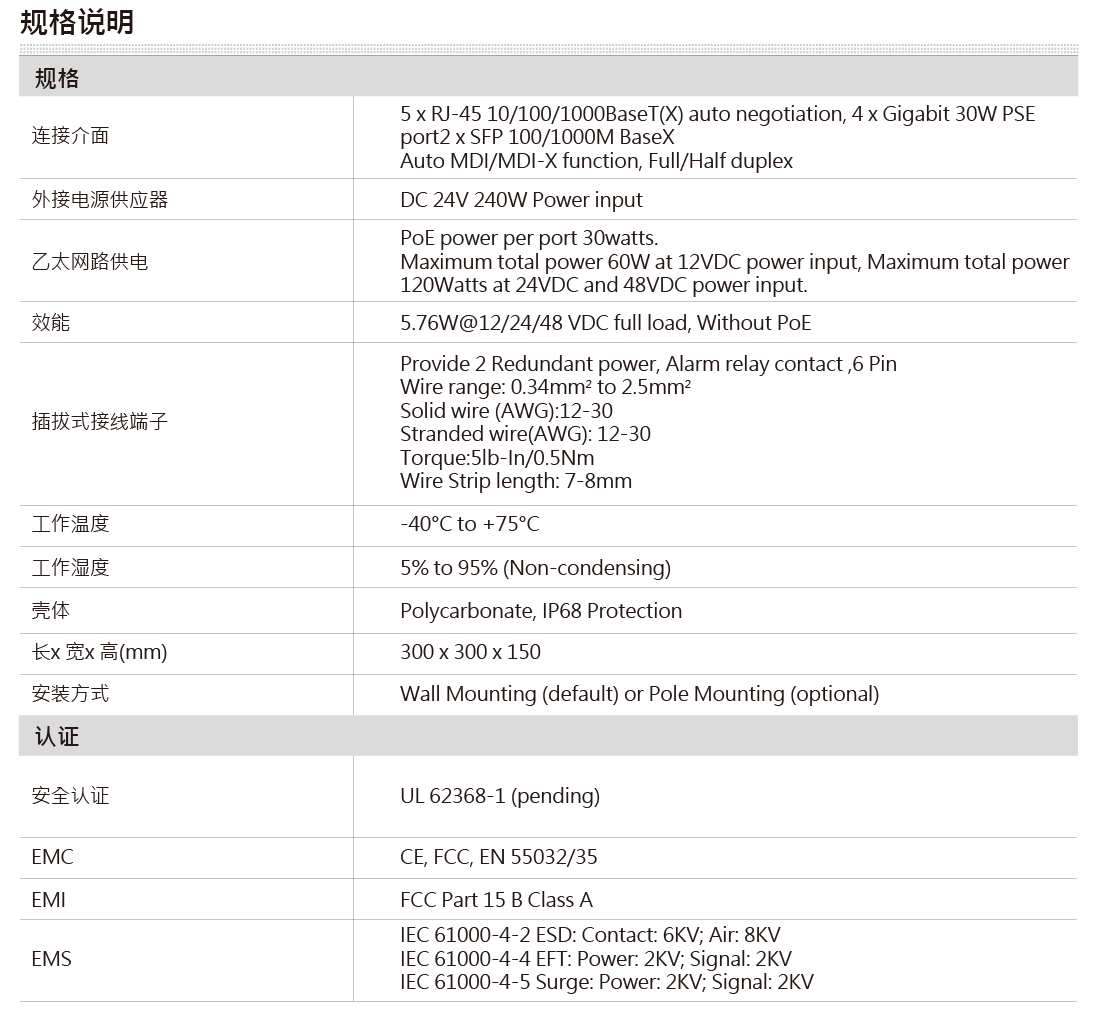
Task: Click the 工作温度 label
Action: 70,524
